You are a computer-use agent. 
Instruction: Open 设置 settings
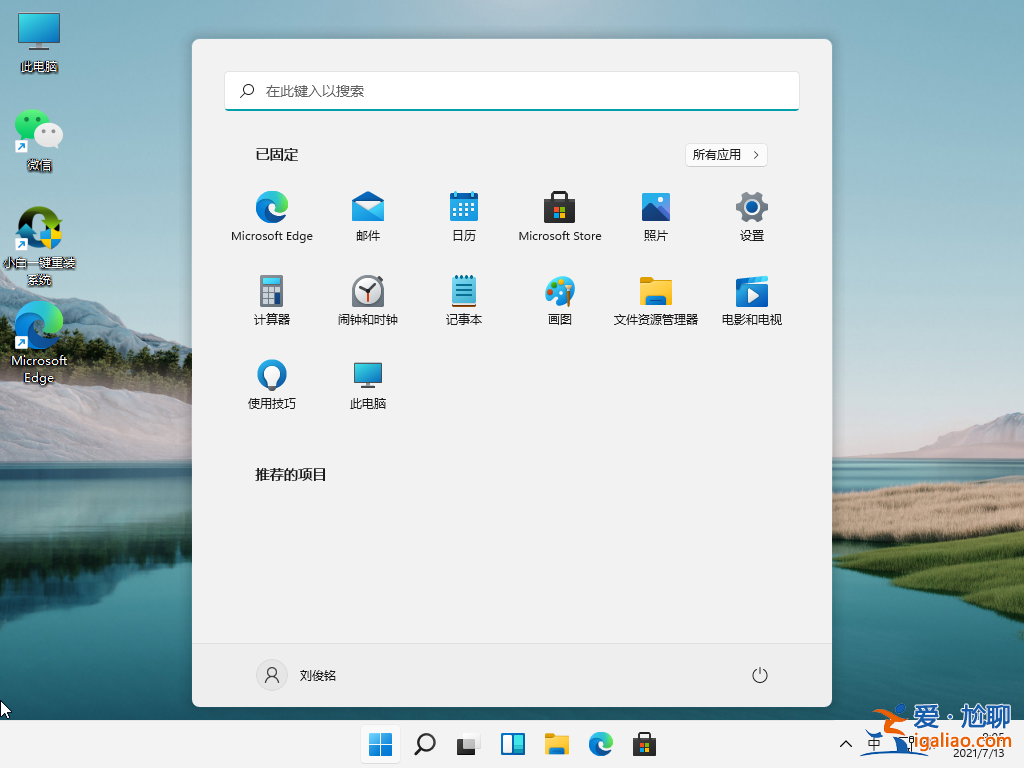pos(751,209)
